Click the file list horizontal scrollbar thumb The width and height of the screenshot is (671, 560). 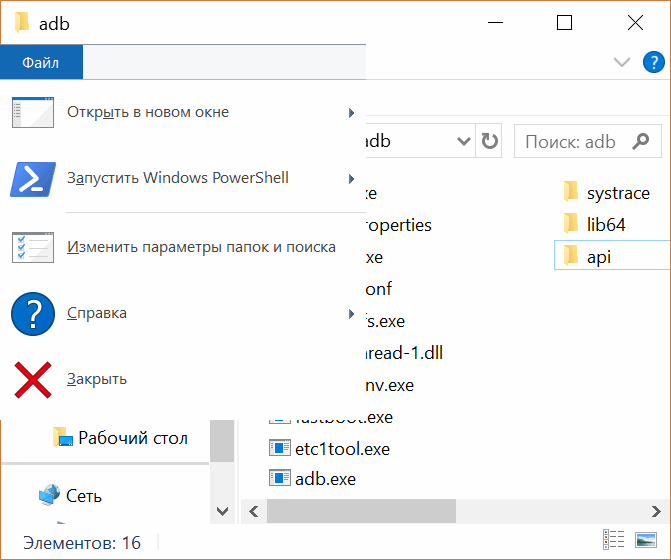click(361, 511)
